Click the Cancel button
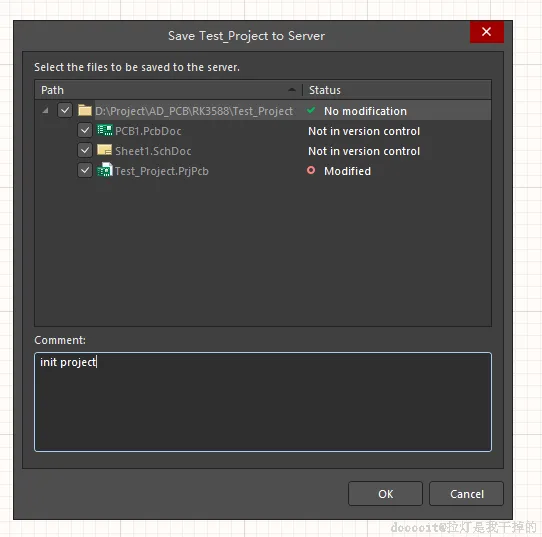This screenshot has height=537, width=542. 466,494
